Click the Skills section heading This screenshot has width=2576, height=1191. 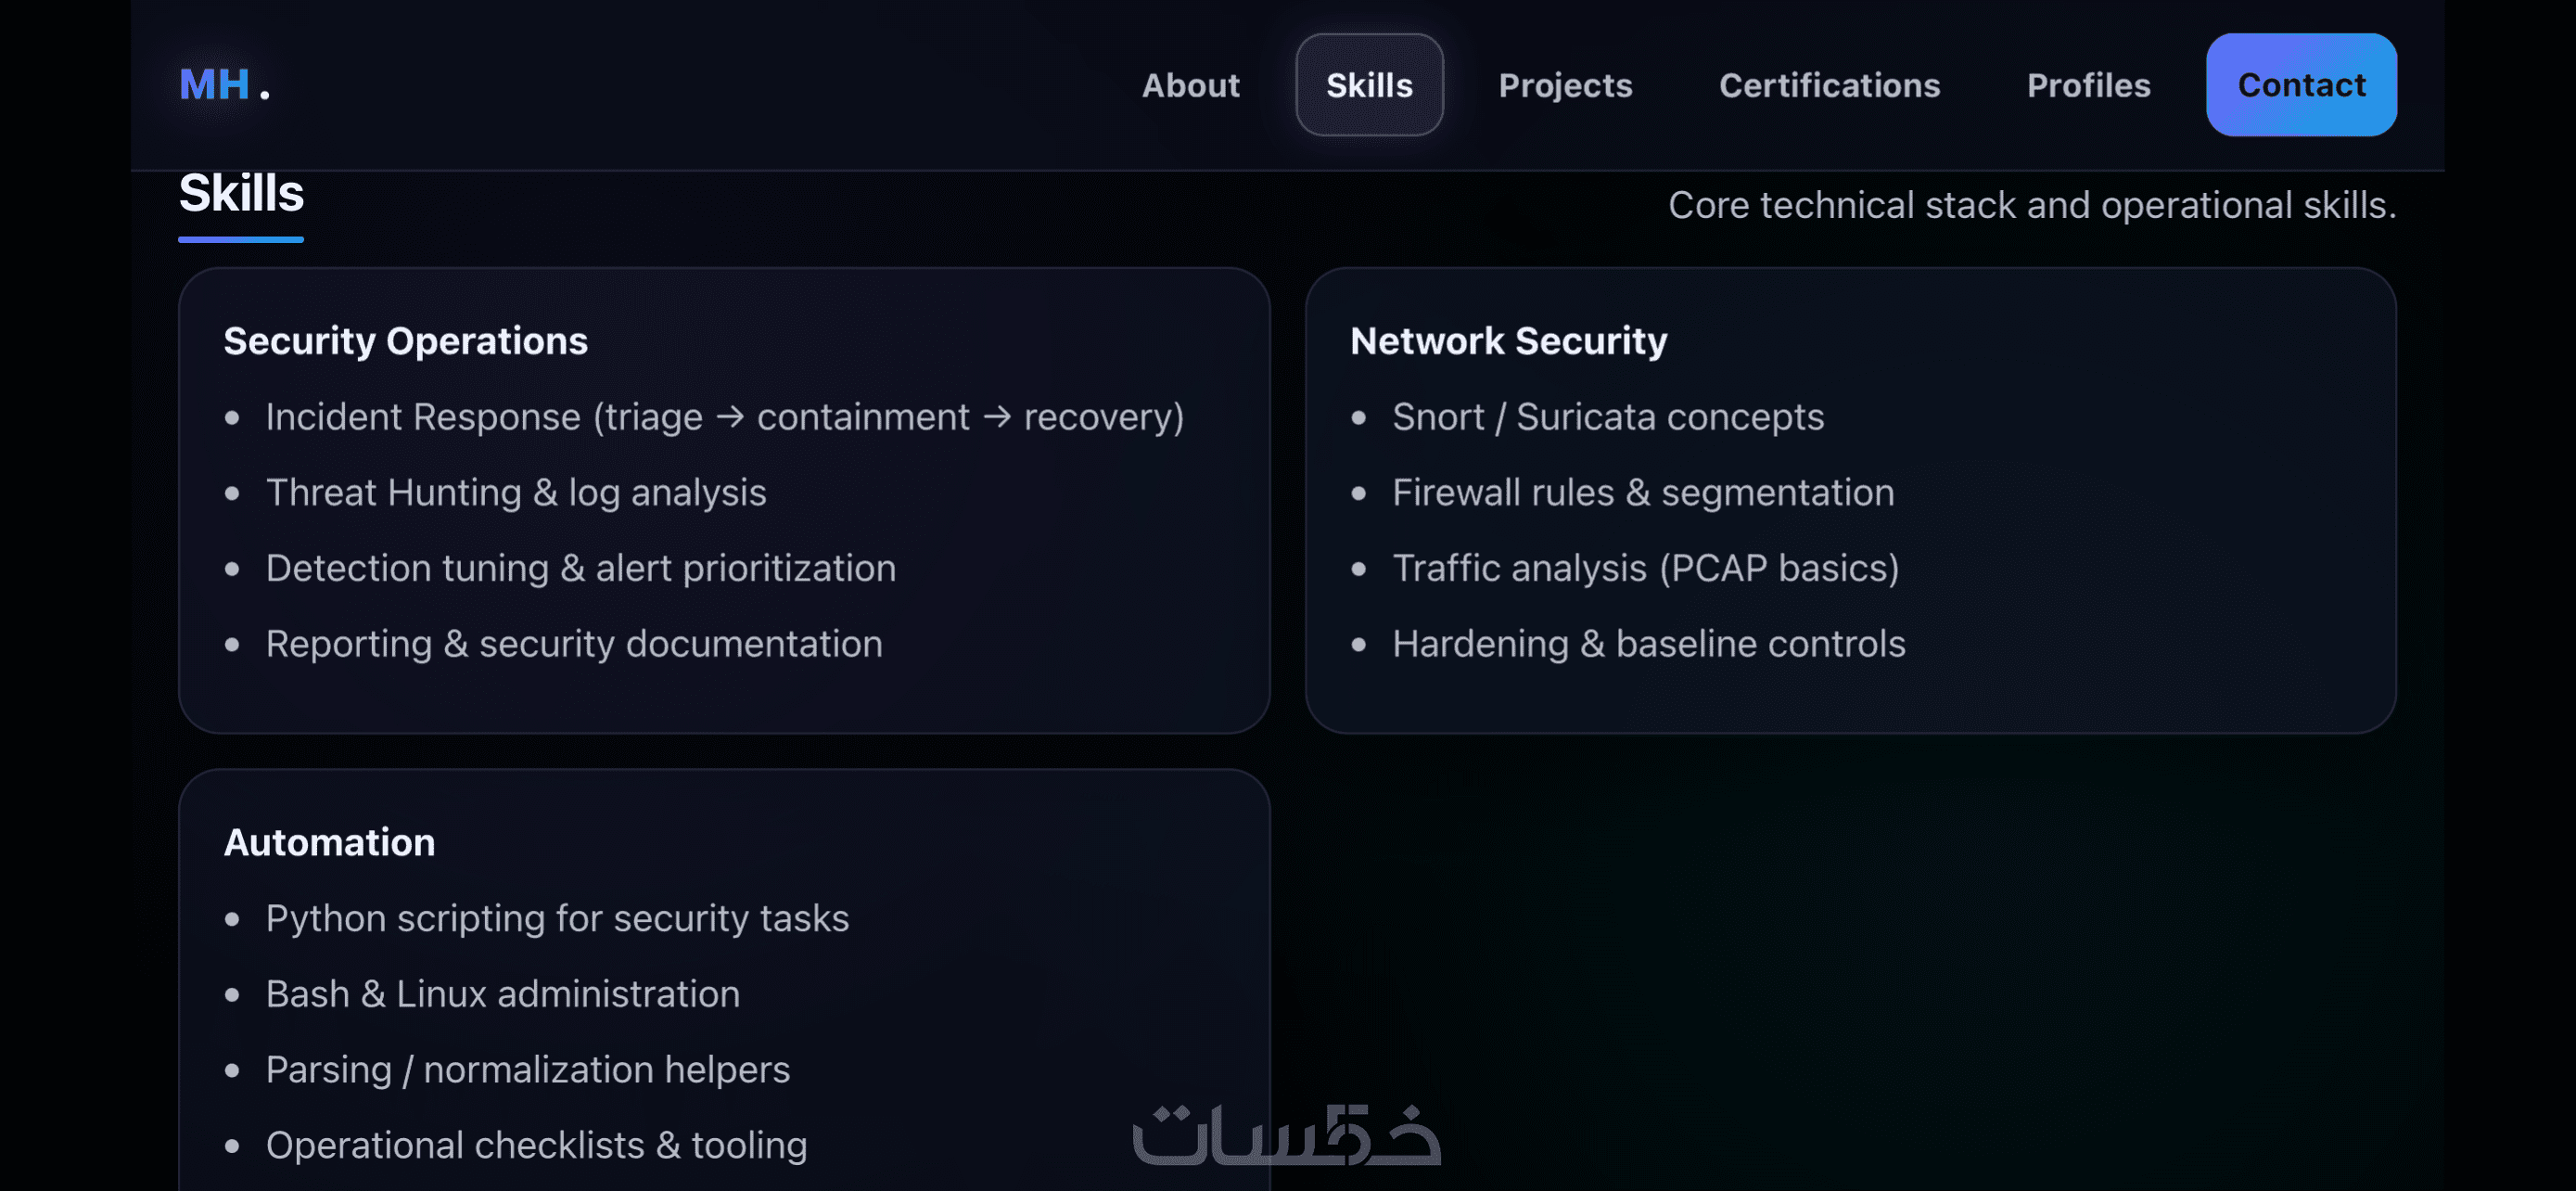tap(241, 193)
